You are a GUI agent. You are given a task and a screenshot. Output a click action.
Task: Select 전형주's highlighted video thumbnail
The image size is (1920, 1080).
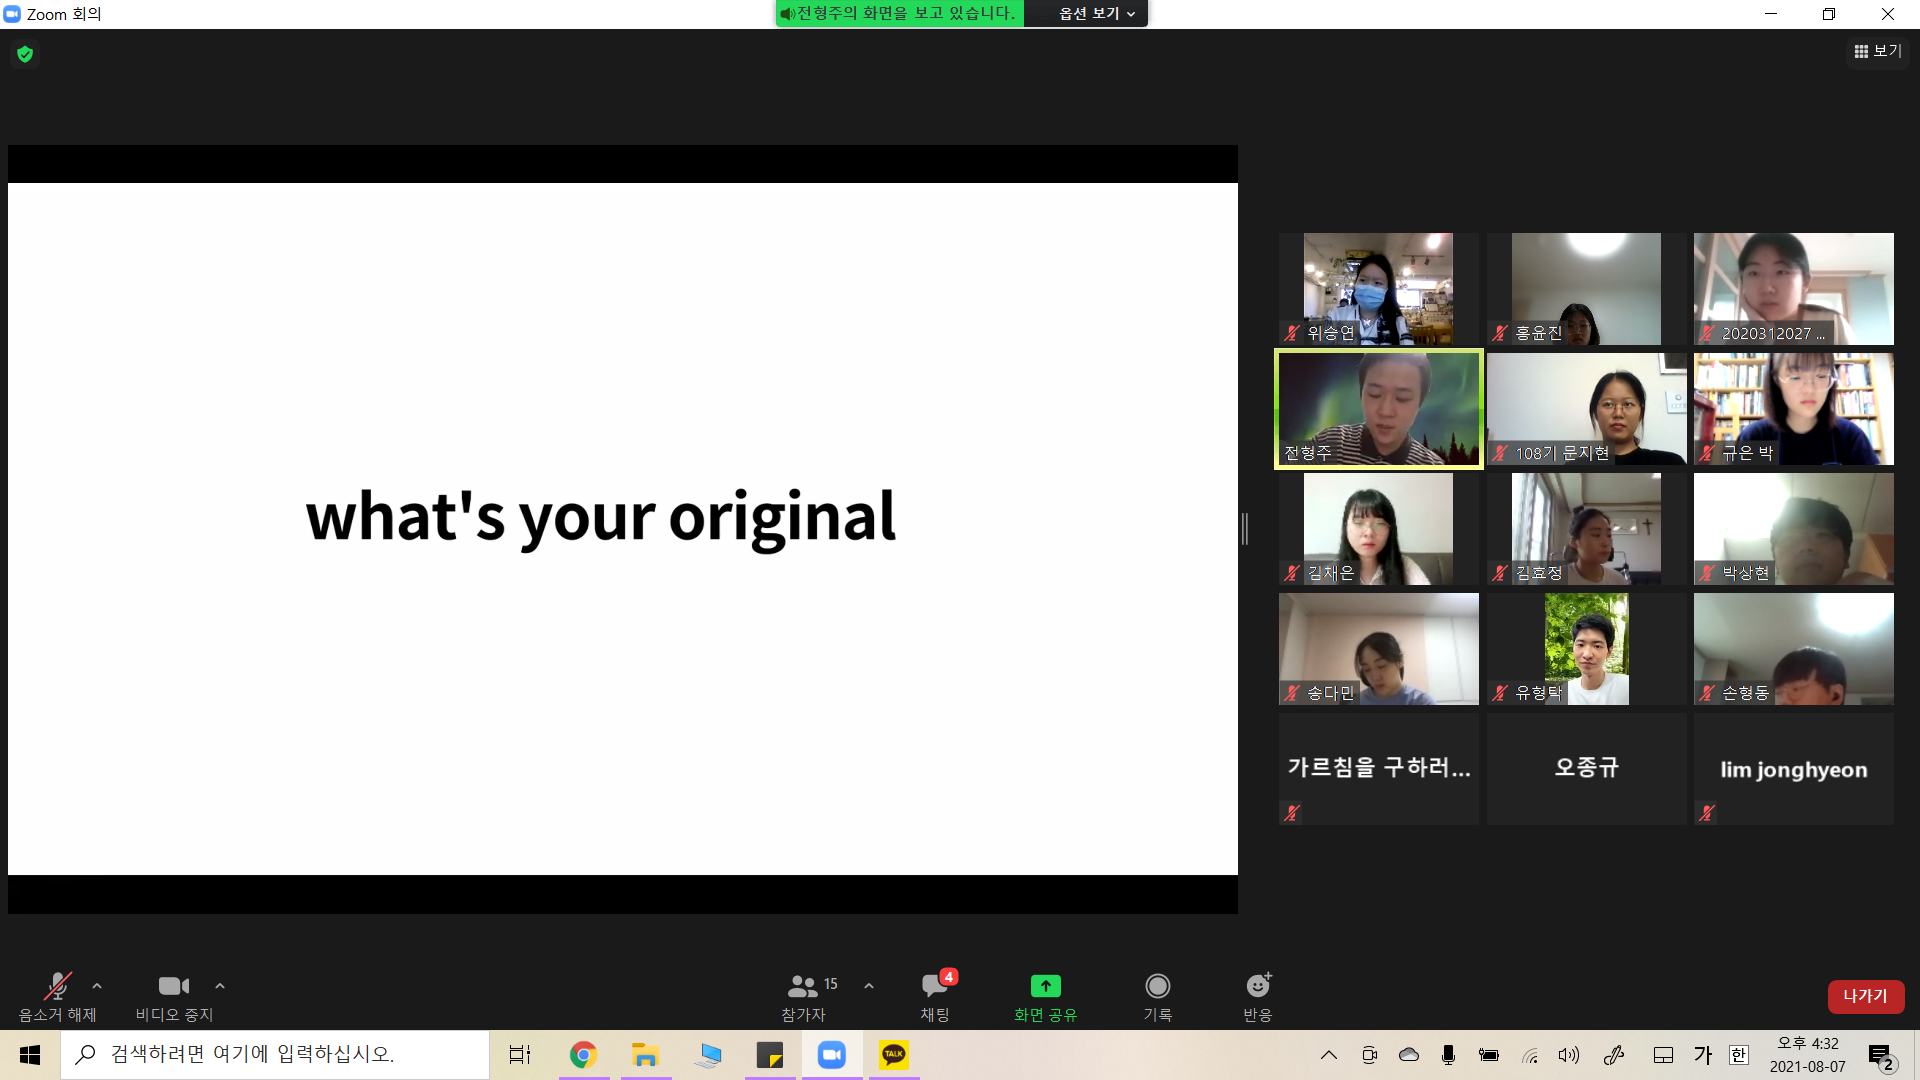point(1378,409)
